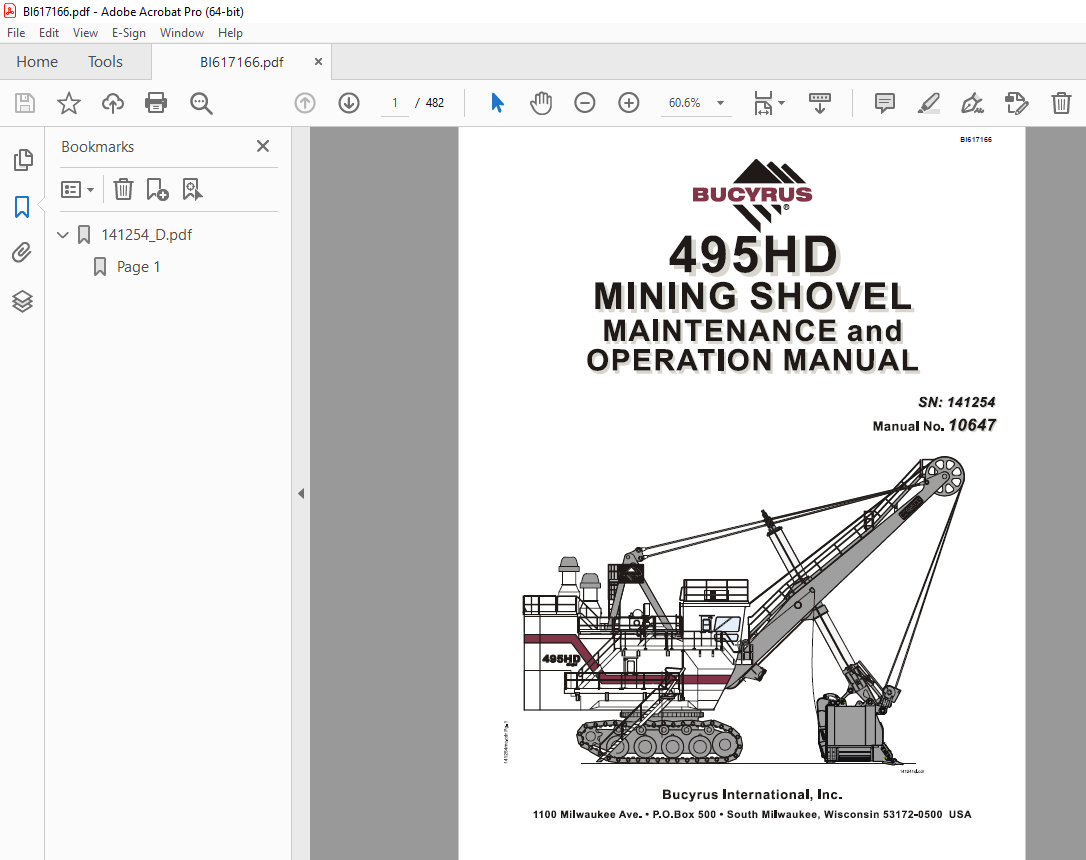Click the Bookmarks panel heading
Screen dimensions: 1086x860
[98, 147]
